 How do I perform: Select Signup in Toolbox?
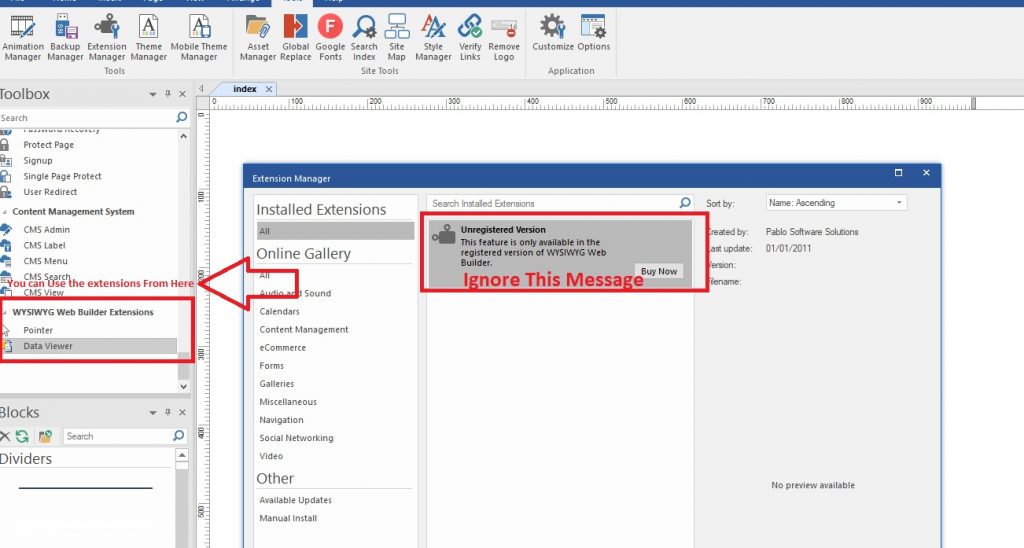point(38,160)
